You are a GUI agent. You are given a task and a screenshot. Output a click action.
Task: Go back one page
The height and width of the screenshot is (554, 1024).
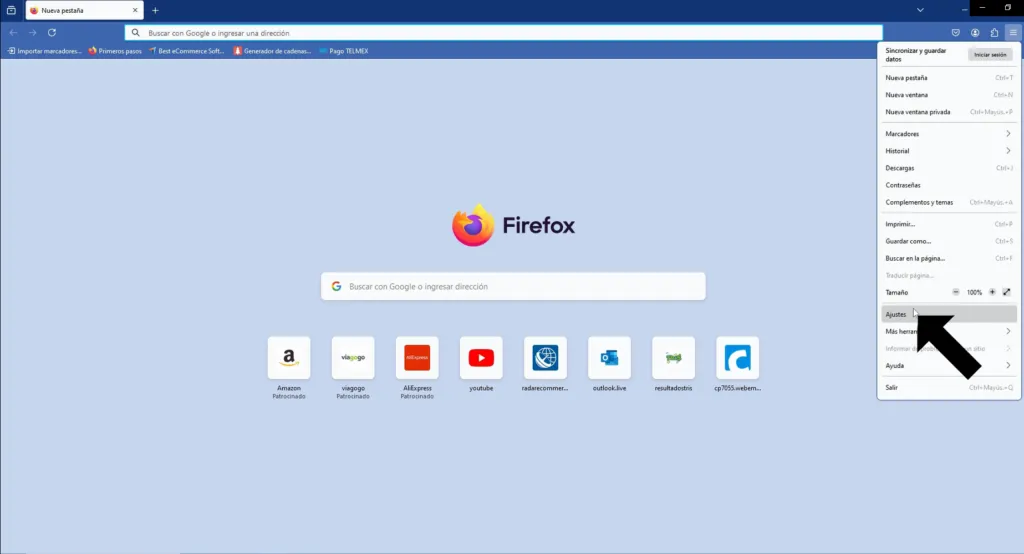coord(13,33)
